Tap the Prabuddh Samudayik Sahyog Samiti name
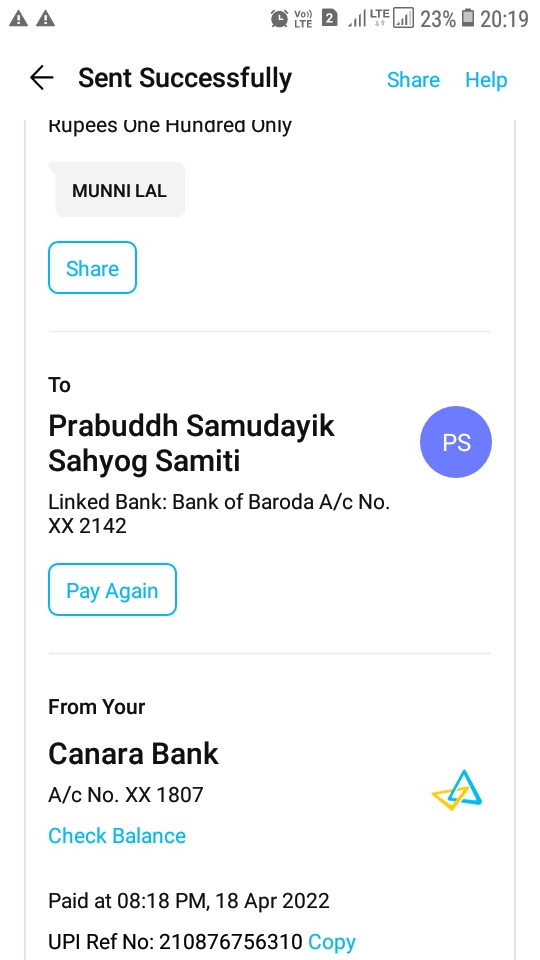Viewport: 540px width, 960px height. (x=192, y=443)
